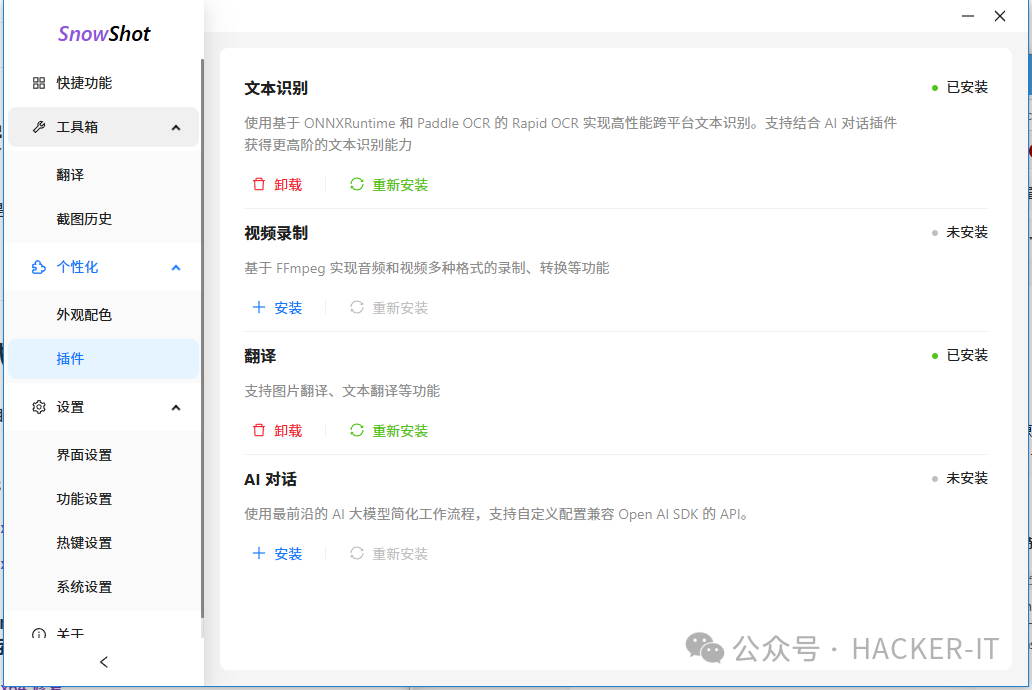The image size is (1032, 690).
Task: Open the translation page under toolbox
Action: [x=71, y=175]
